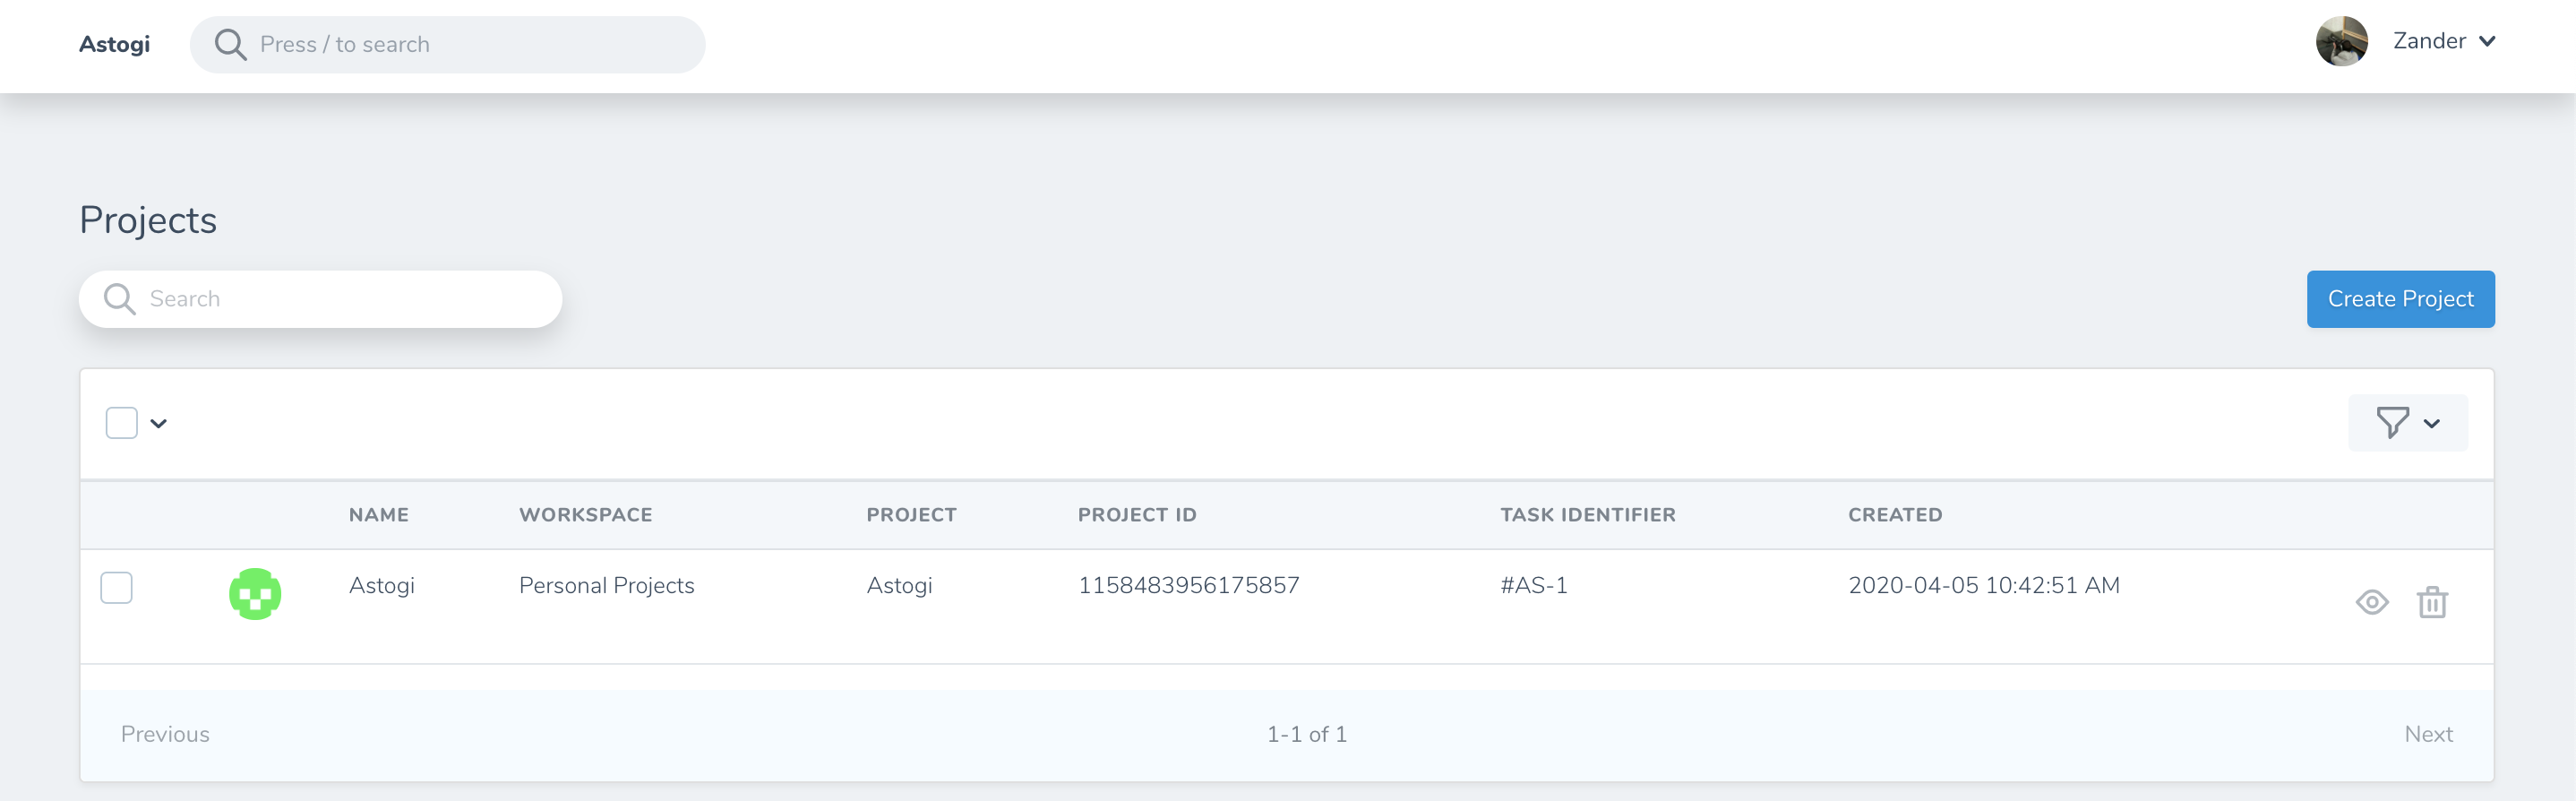This screenshot has height=801, width=2576.
Task: Focus the Projects search field
Action: click(x=320, y=299)
